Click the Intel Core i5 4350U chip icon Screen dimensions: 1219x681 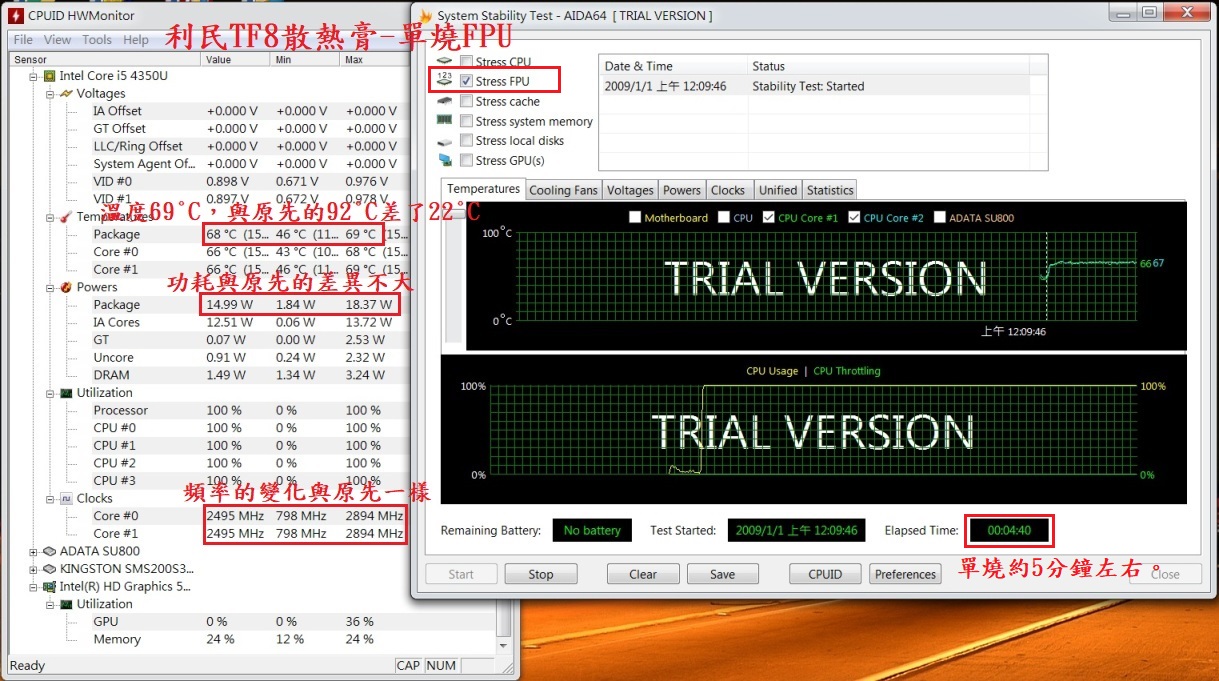[49, 76]
